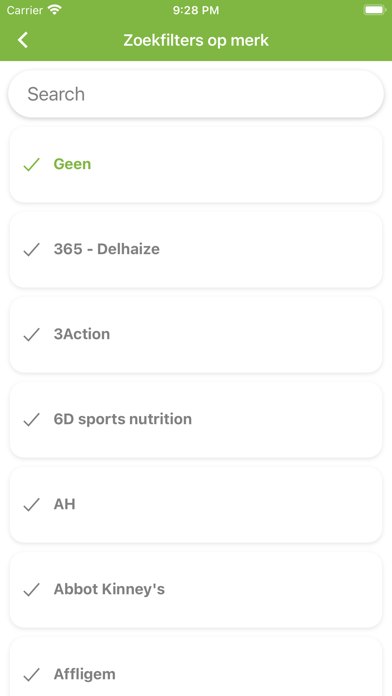The height and width of the screenshot is (696, 392).
Task: Tap the battery indicator in status bar
Action: [374, 10]
